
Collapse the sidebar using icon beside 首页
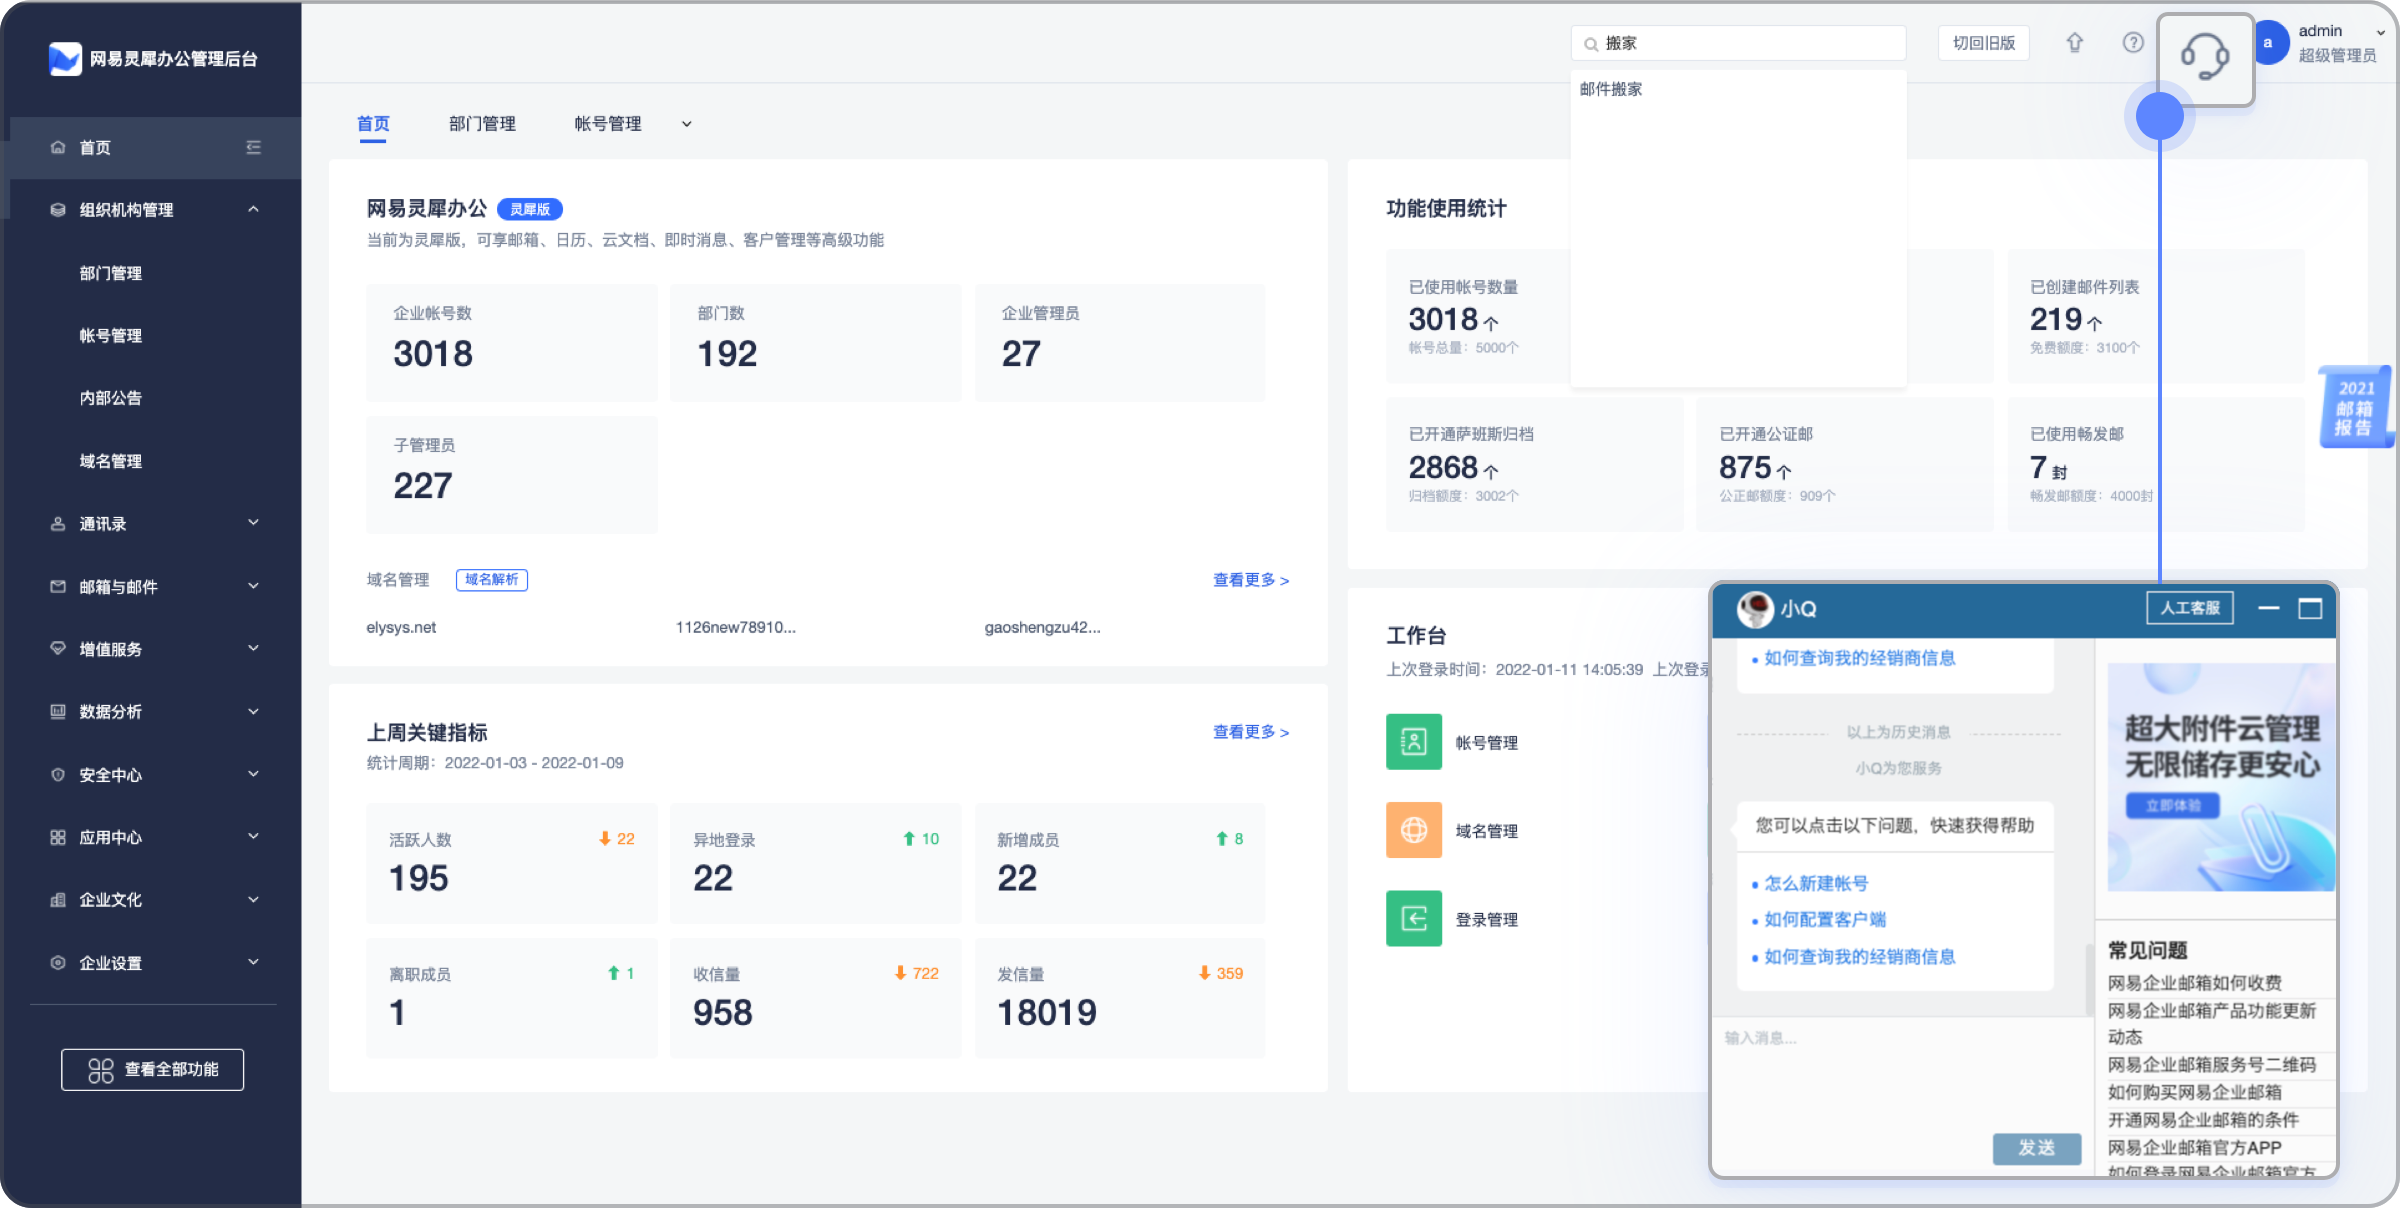tap(253, 148)
